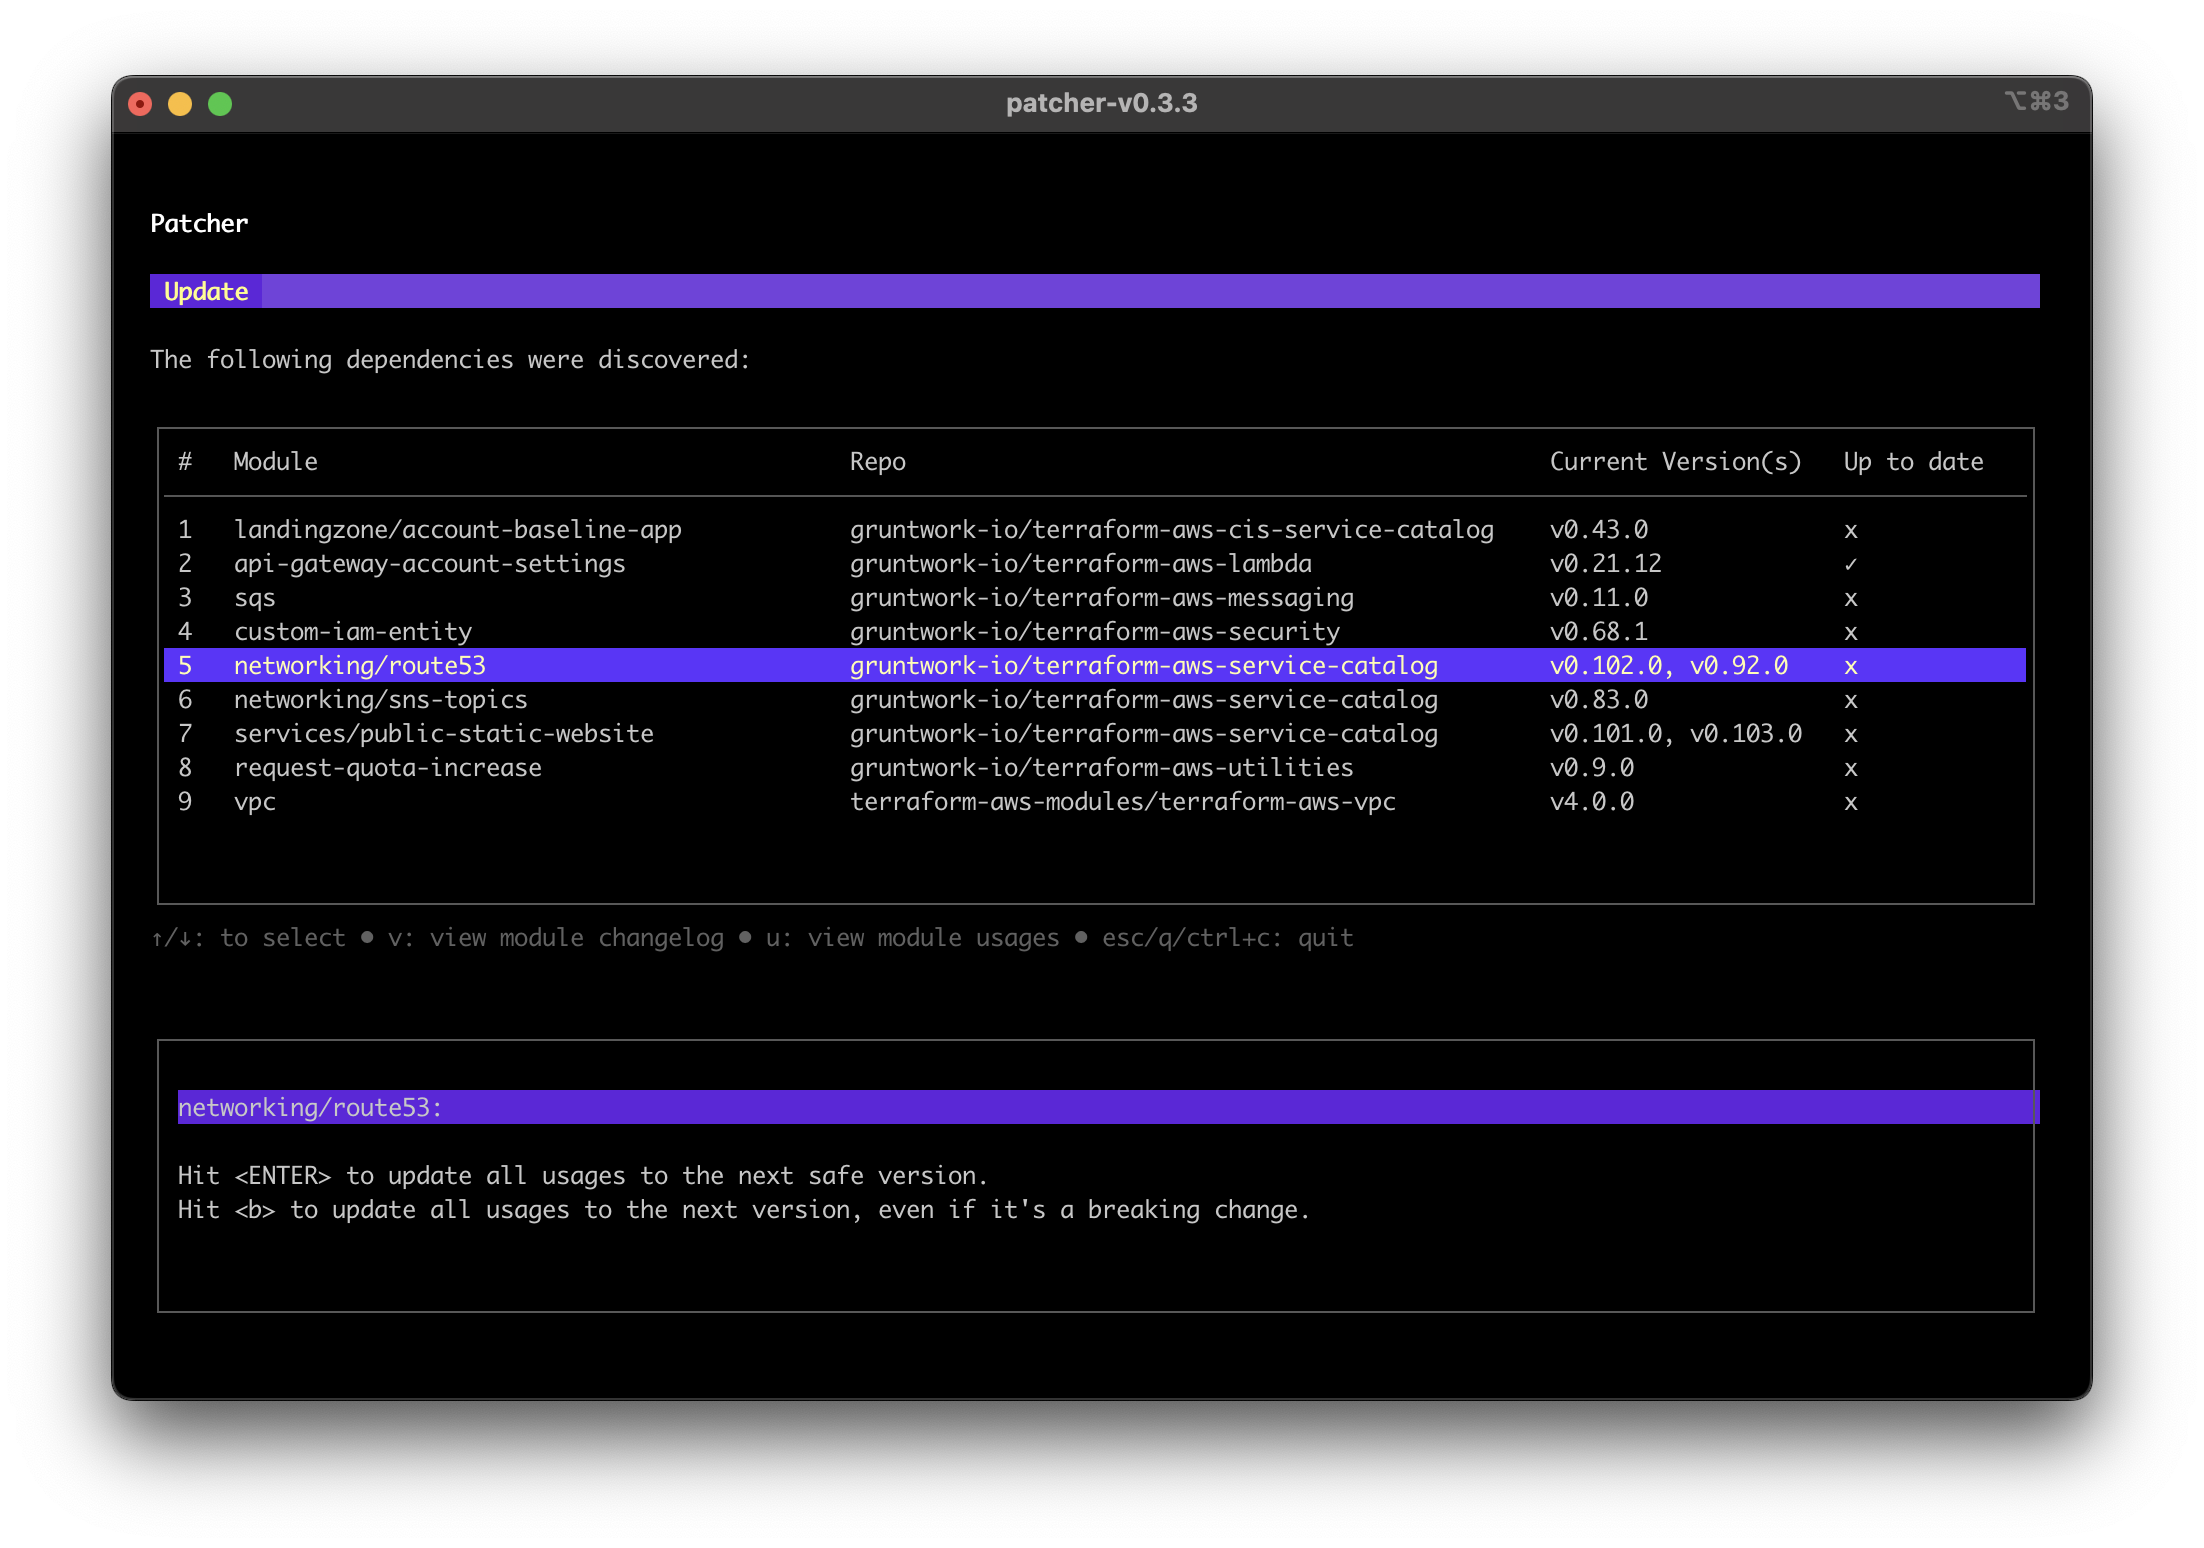Select landingzone/account-baseline-app dependency
2204x1548 pixels.
pos(458,529)
